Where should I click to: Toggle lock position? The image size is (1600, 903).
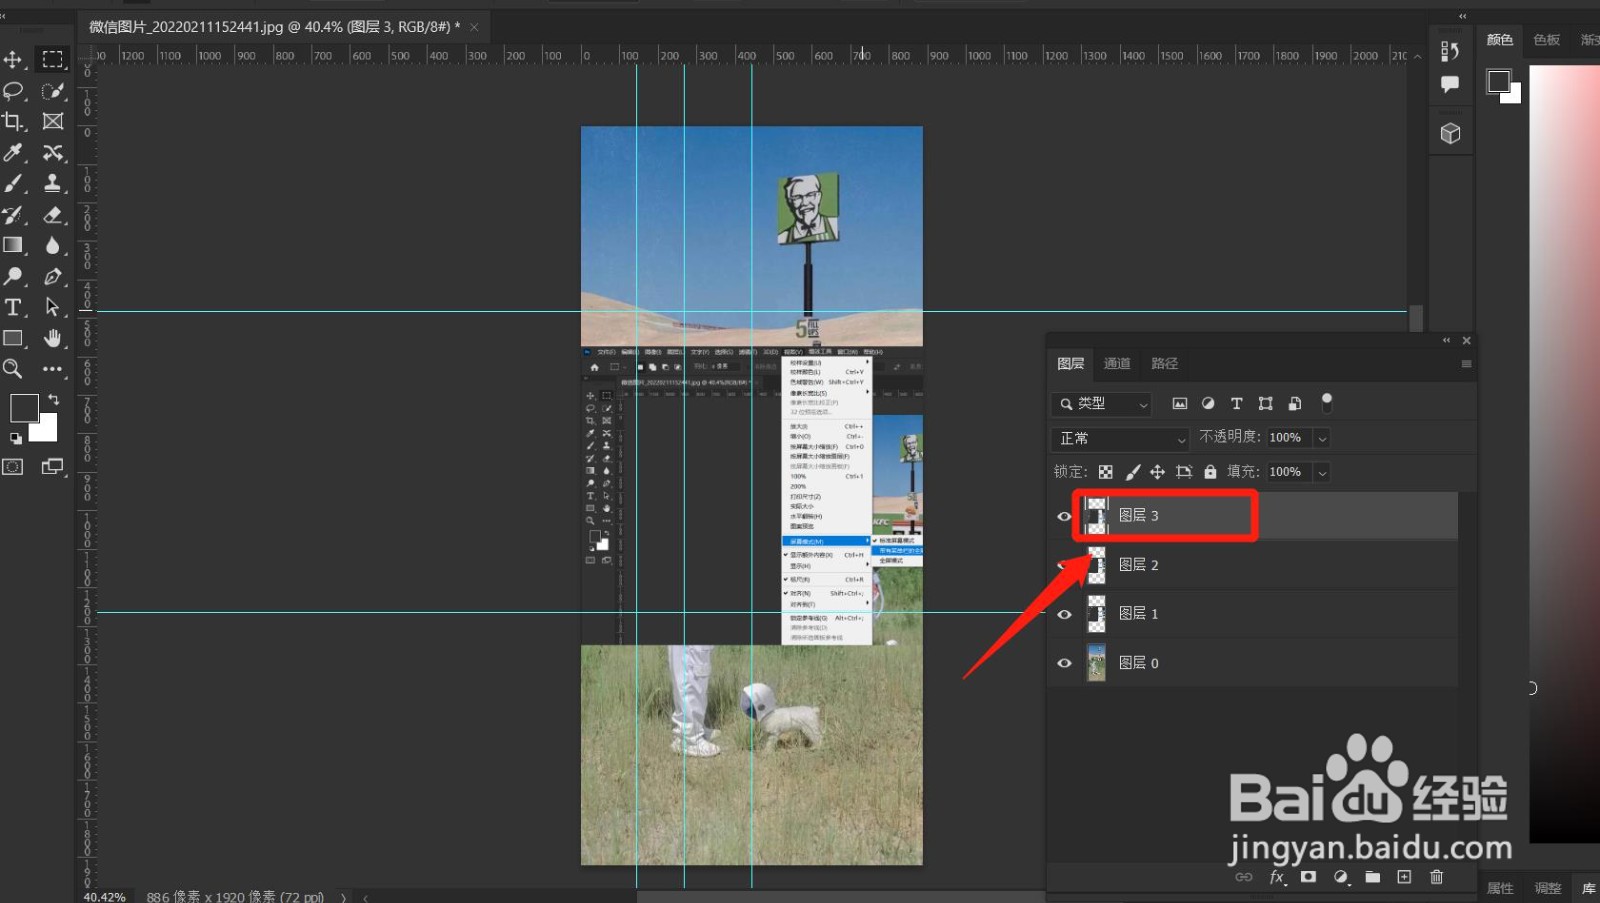pyautogui.click(x=1157, y=472)
